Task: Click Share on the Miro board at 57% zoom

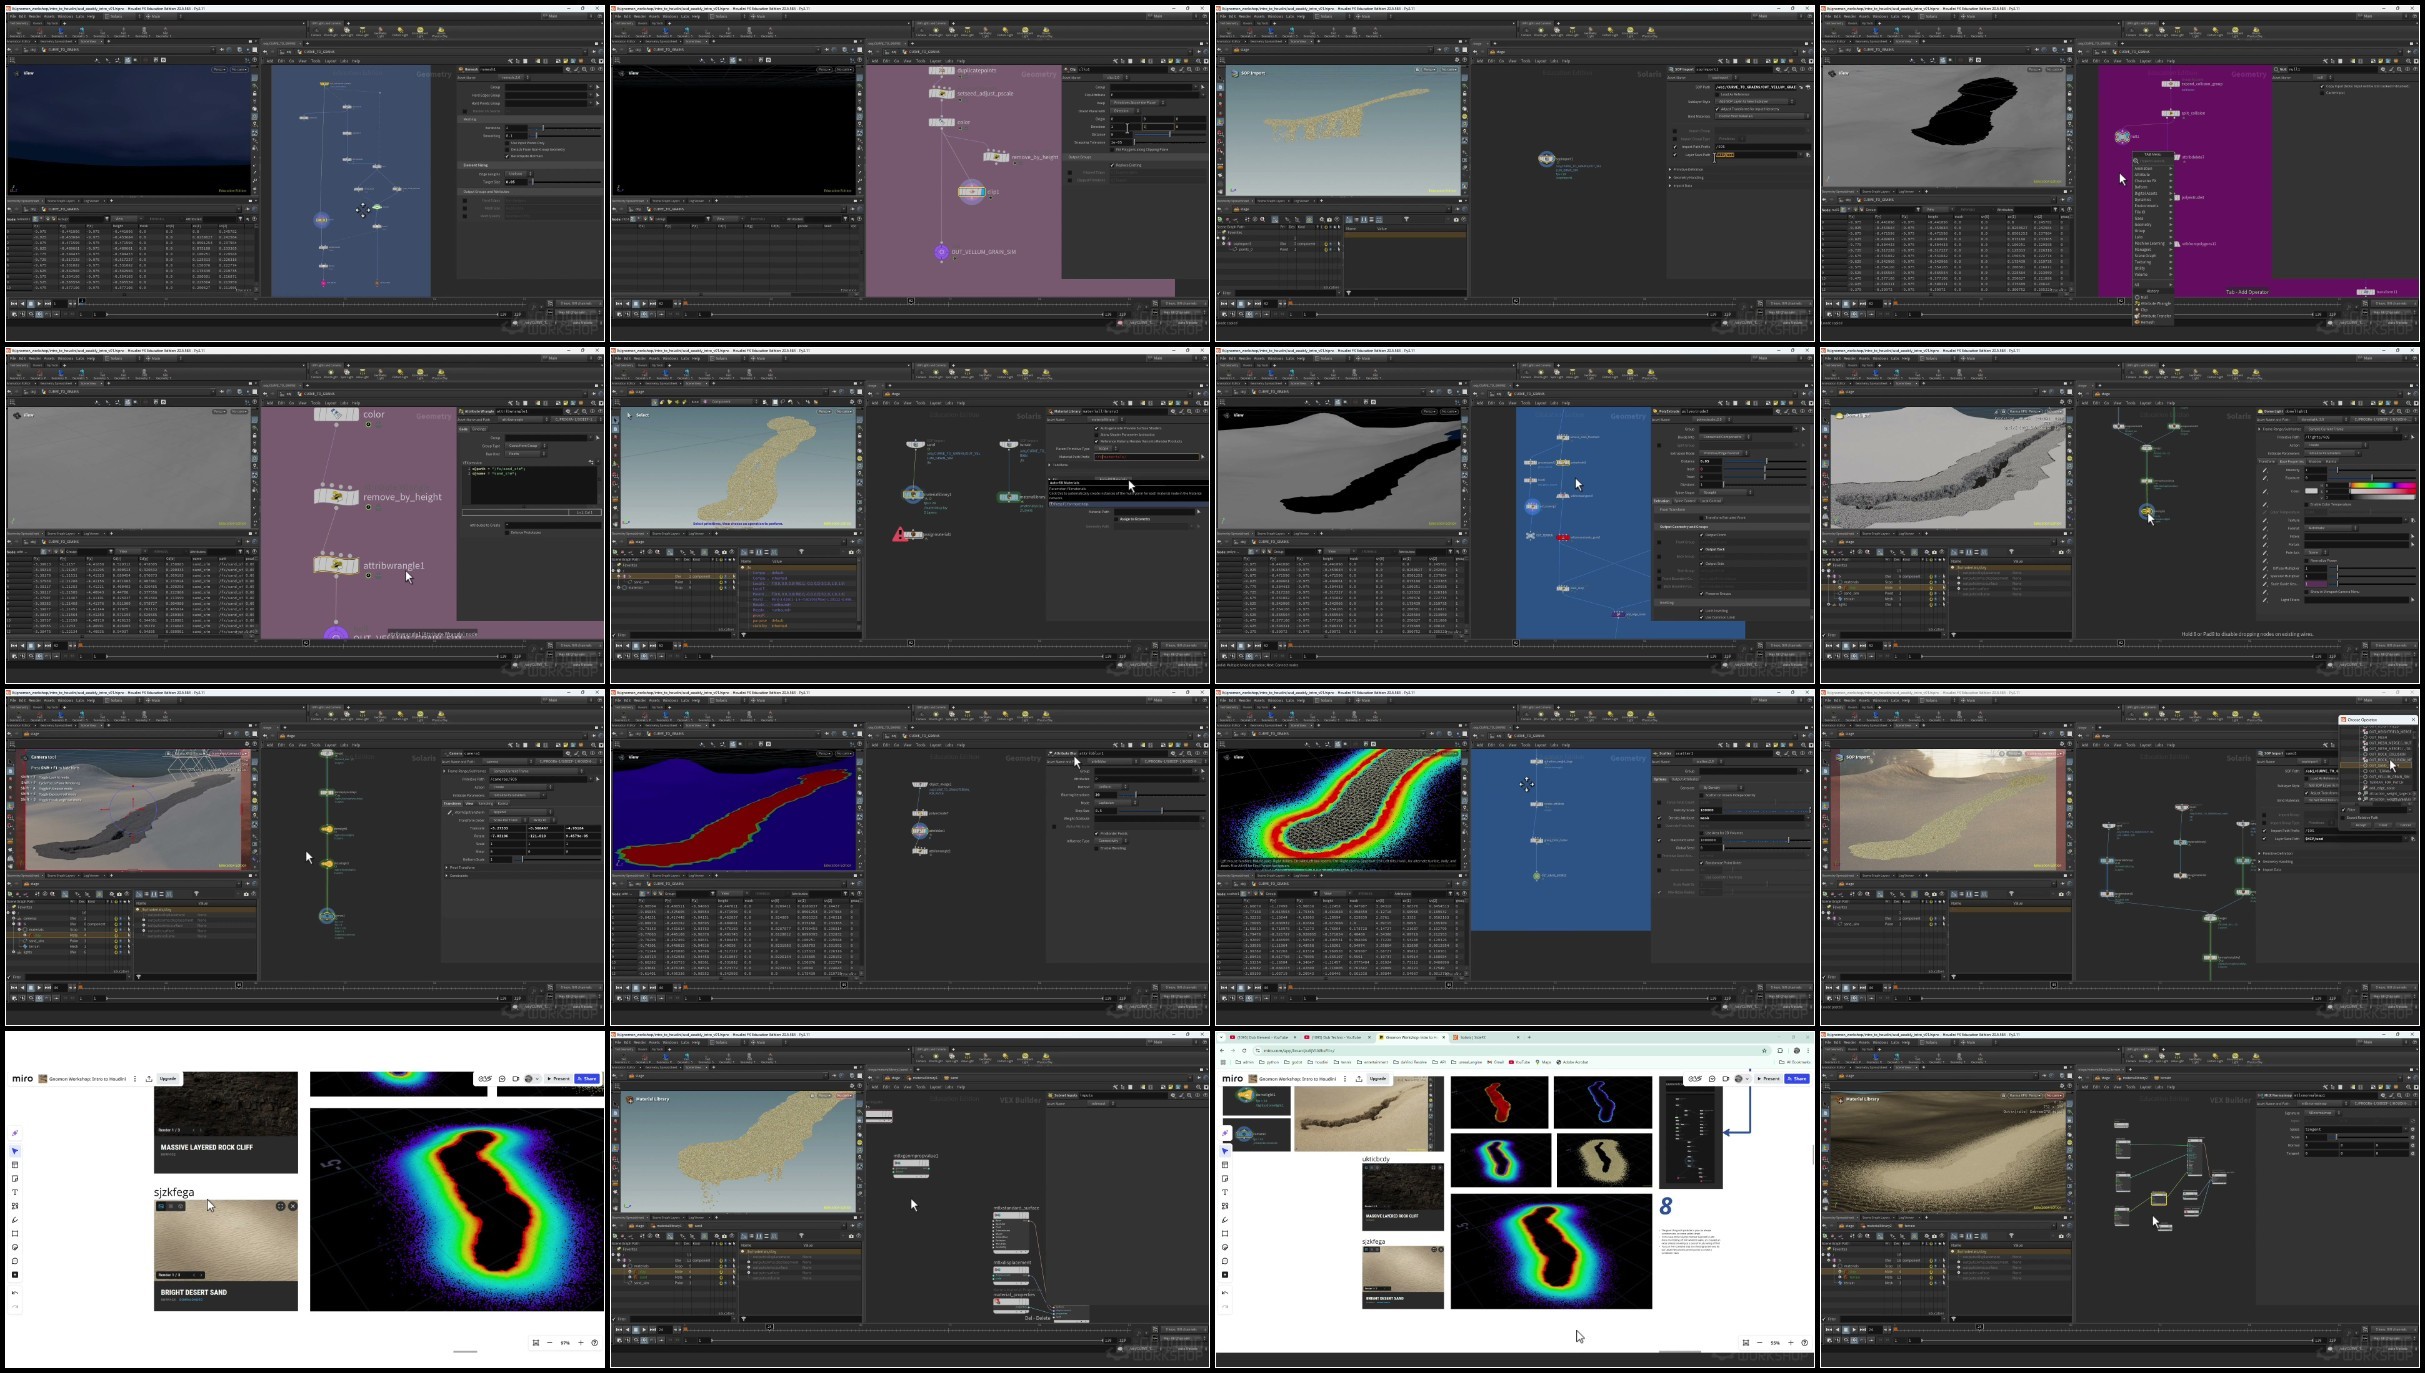Action: (587, 1078)
